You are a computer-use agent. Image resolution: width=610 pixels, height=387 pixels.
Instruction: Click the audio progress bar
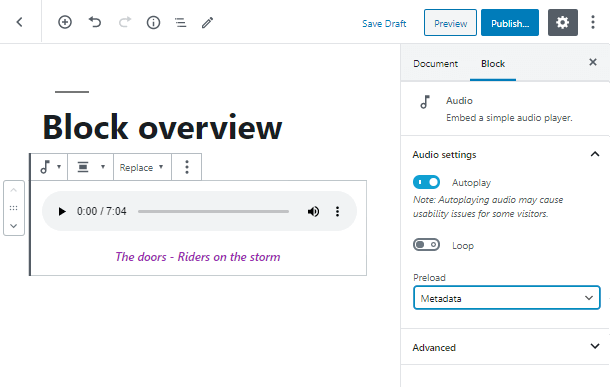coord(213,212)
